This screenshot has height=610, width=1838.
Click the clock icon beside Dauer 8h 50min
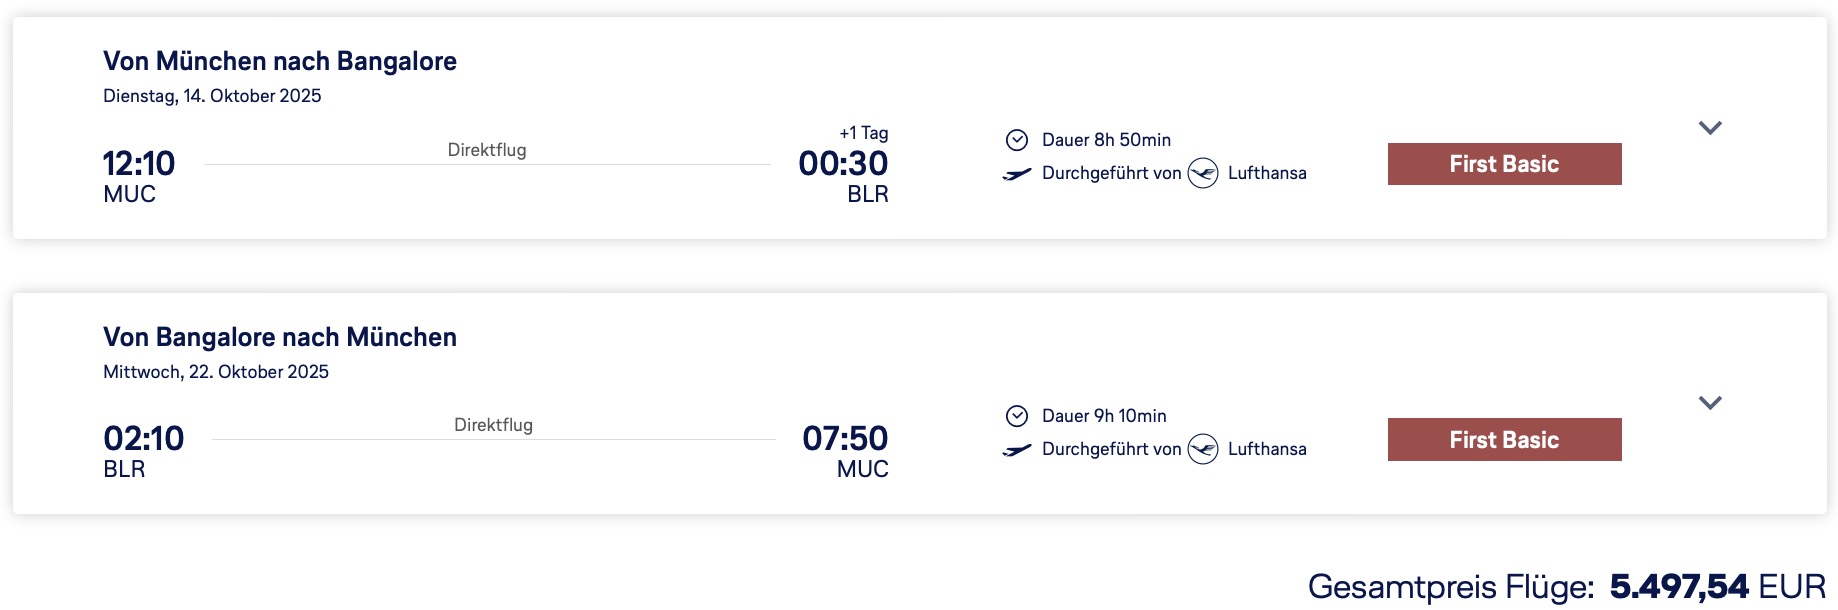coord(1017,140)
